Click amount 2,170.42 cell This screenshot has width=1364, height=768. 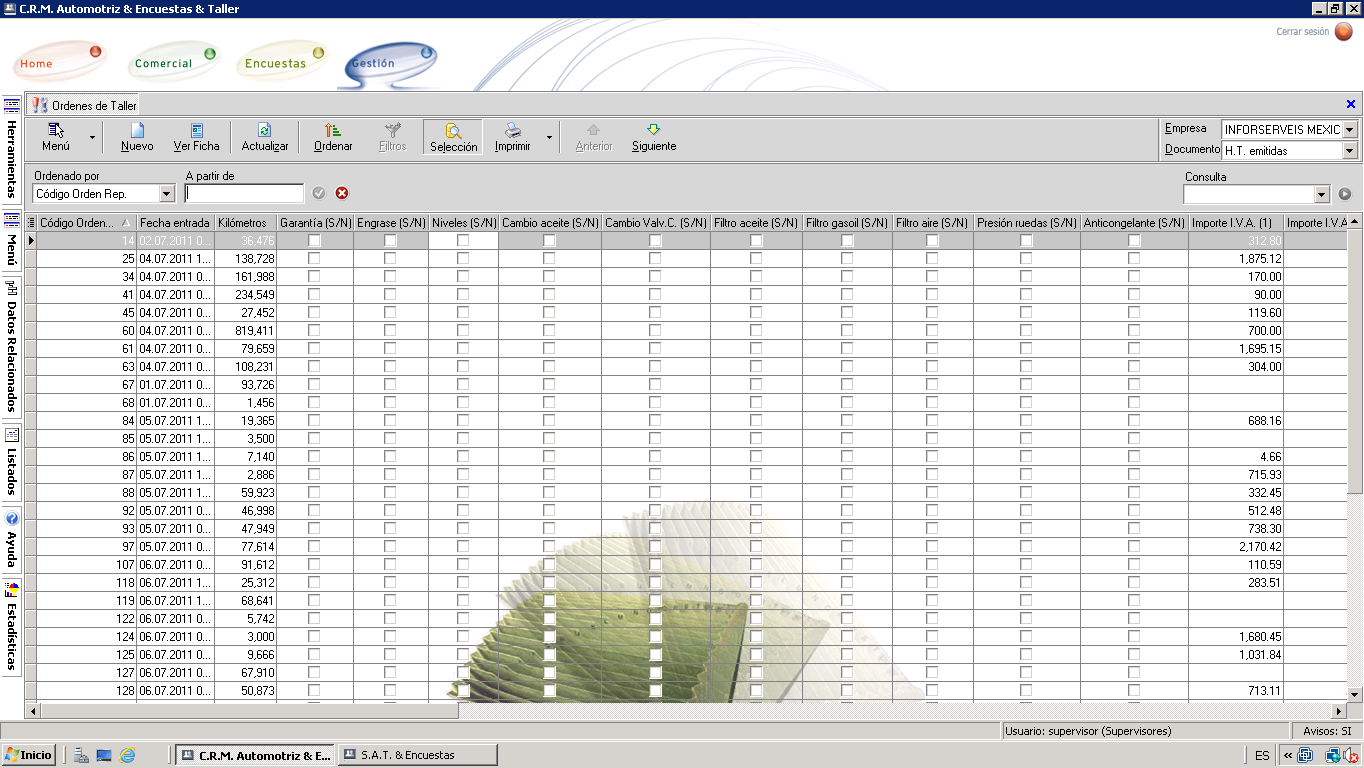(x=1235, y=547)
